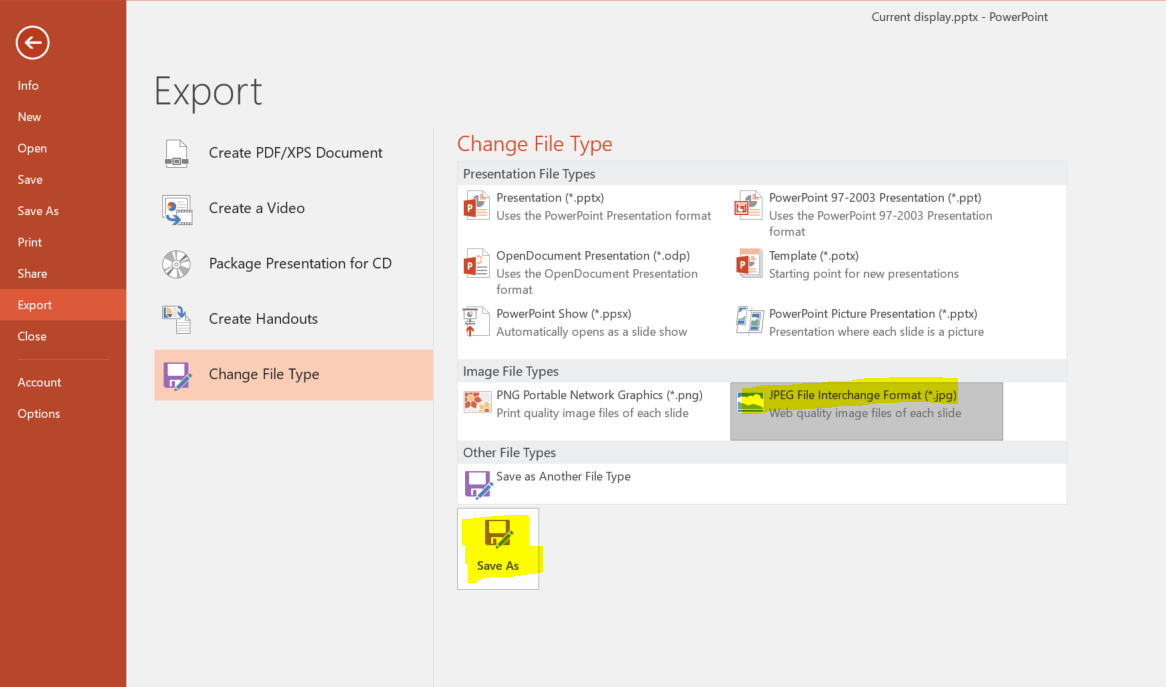1166x687 pixels.
Task: Click the PowerPoint 97-2003 Presentation icon
Action: (749, 205)
